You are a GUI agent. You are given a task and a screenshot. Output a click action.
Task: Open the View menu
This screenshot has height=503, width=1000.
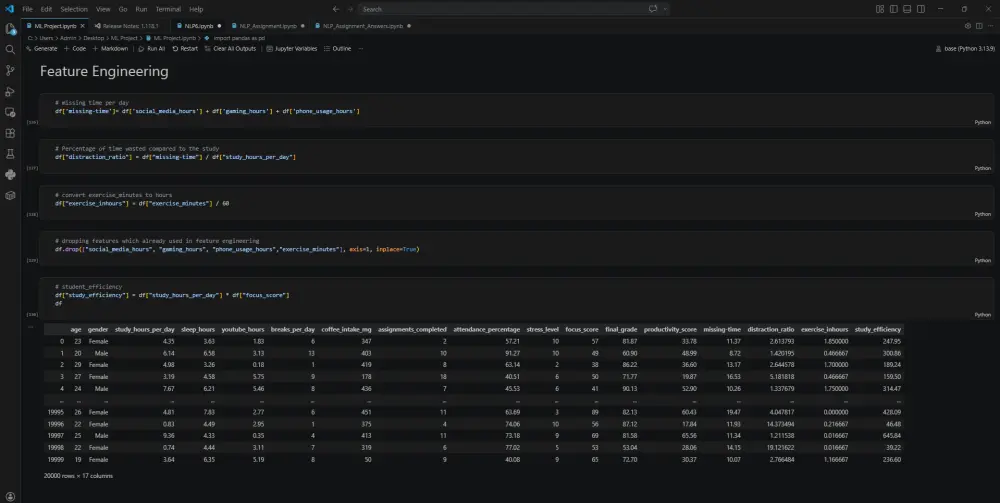tap(103, 9)
